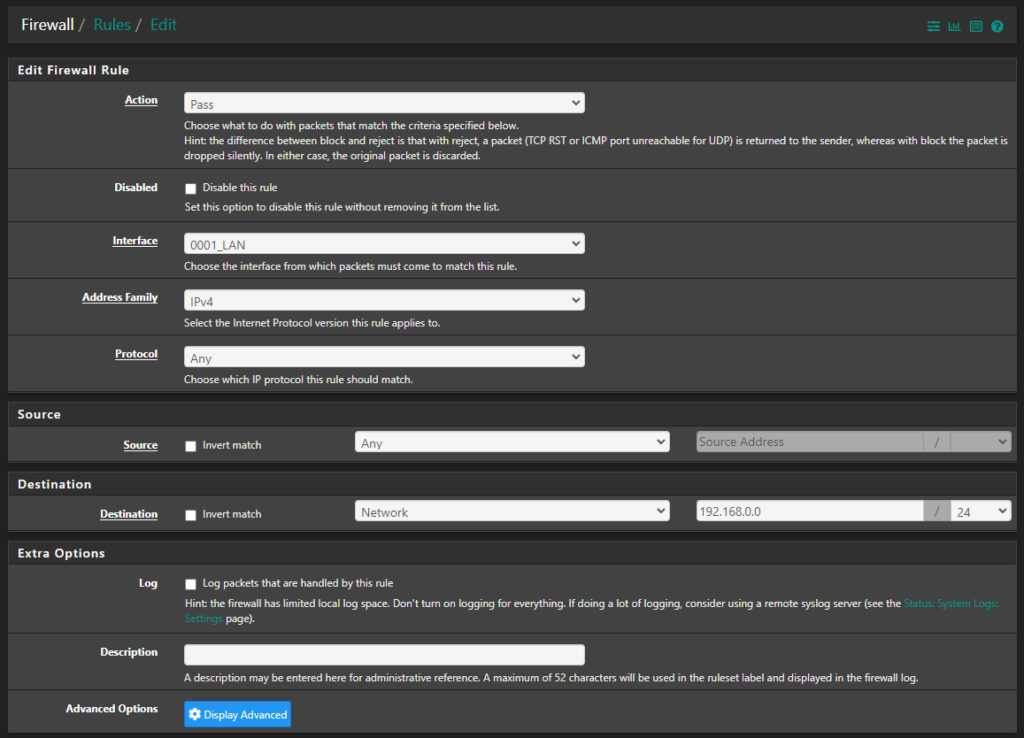This screenshot has width=1024, height=738.
Task: Open the Destination type dropdown showing Network
Action: point(512,510)
